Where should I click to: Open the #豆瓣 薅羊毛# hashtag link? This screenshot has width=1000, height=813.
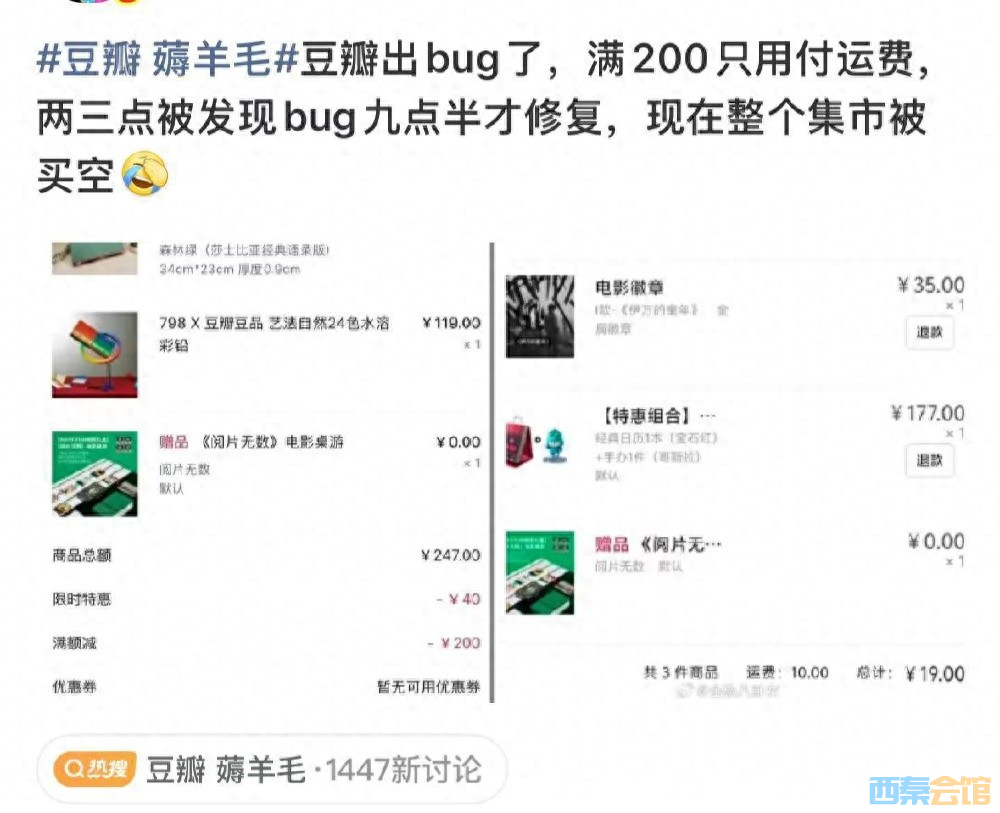(167, 59)
